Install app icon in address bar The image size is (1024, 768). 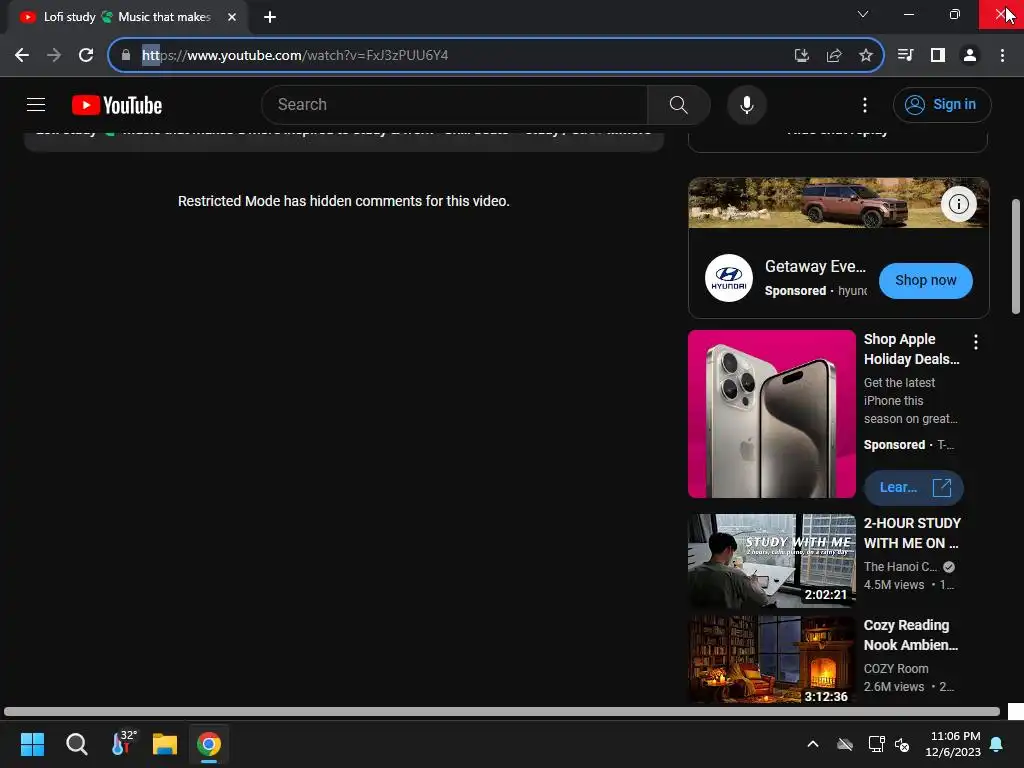[801, 56]
